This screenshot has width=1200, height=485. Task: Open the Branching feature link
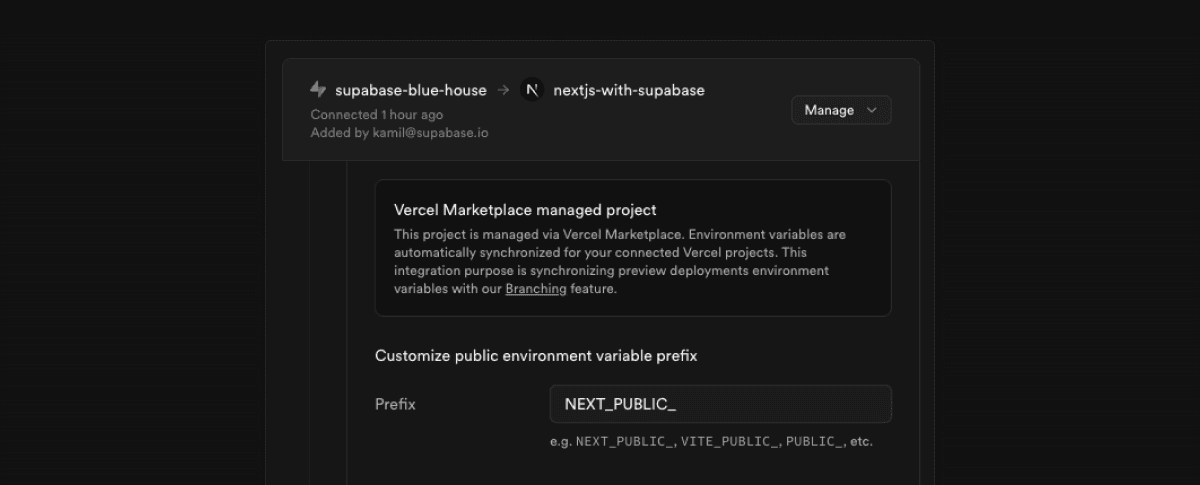536,289
